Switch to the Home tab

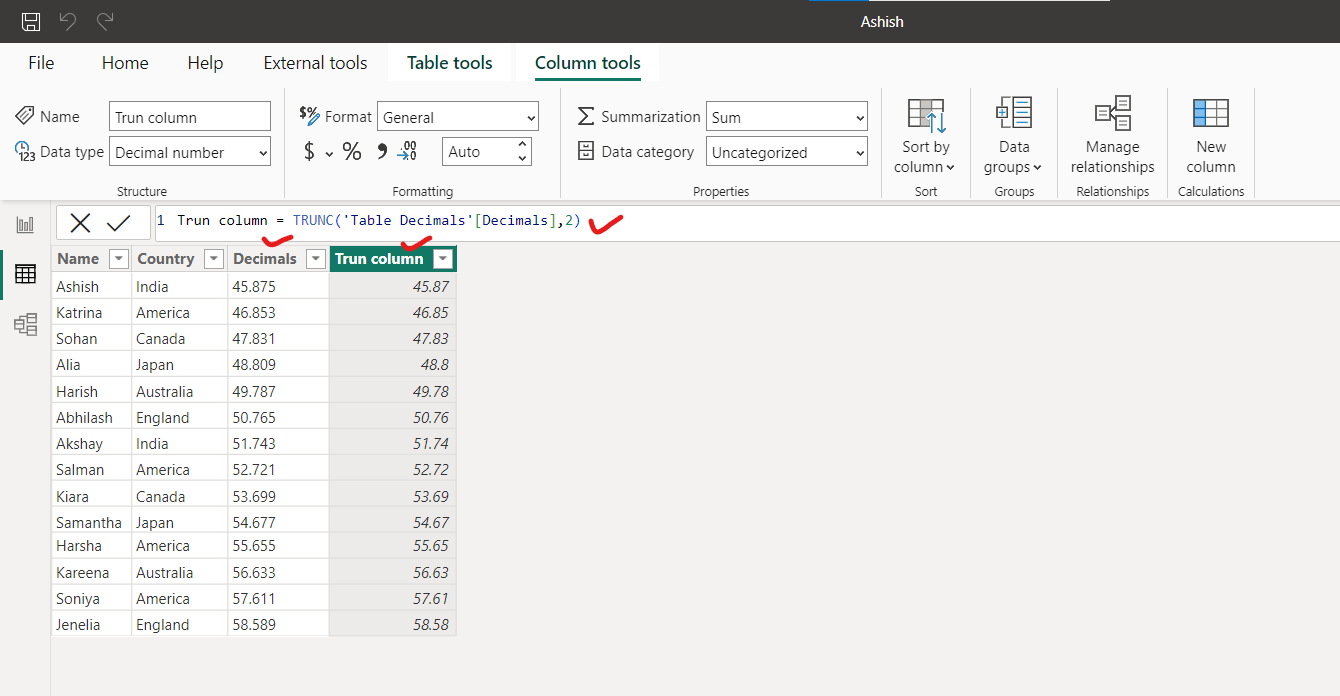click(x=124, y=62)
